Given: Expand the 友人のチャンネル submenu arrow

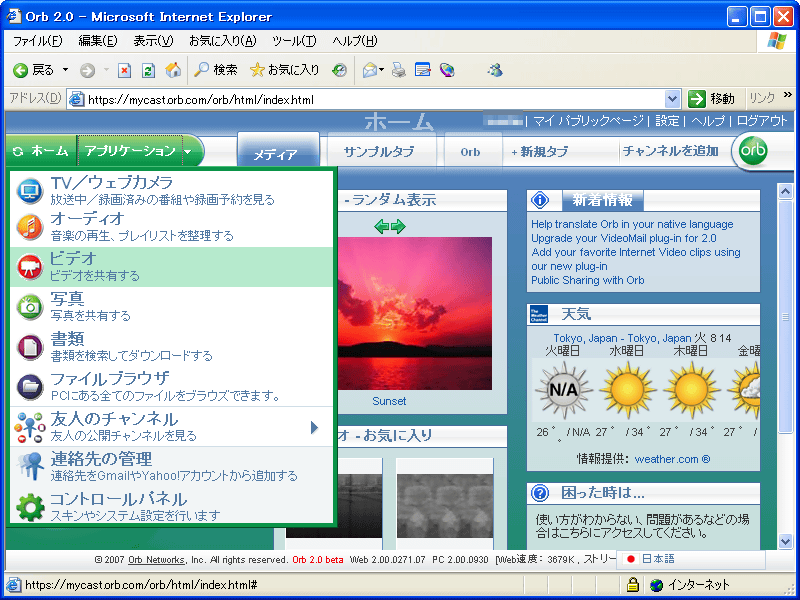Looking at the screenshot, I should pyautogui.click(x=315, y=428).
